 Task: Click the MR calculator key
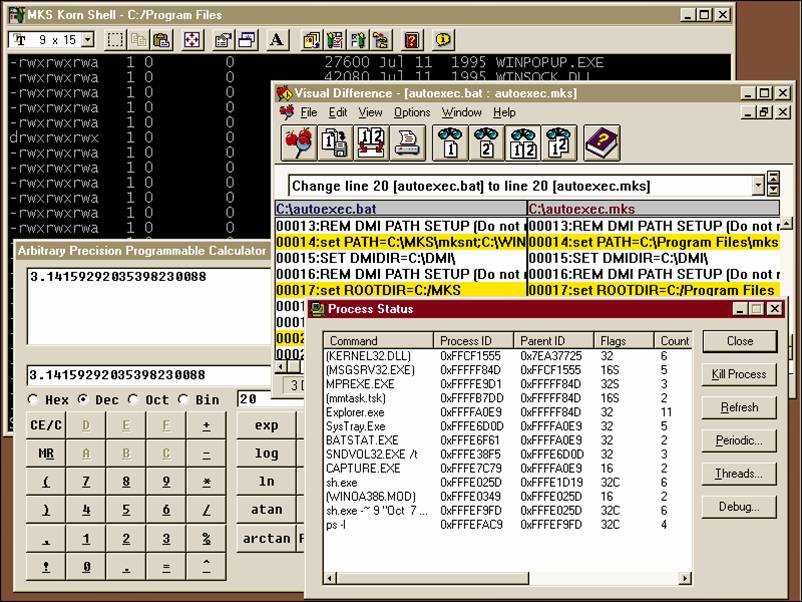click(46, 454)
